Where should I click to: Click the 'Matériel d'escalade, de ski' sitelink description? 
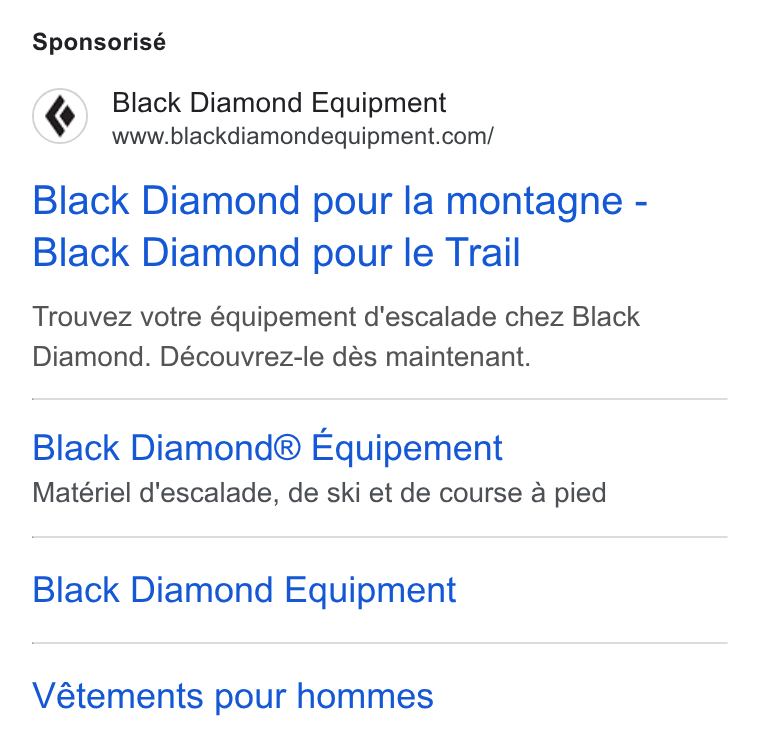click(319, 493)
